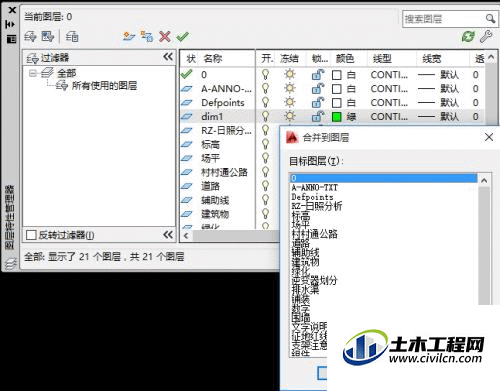Click the search magnifier icon
Image resolution: width=500 pixels, height=391 pixels.
490,19
